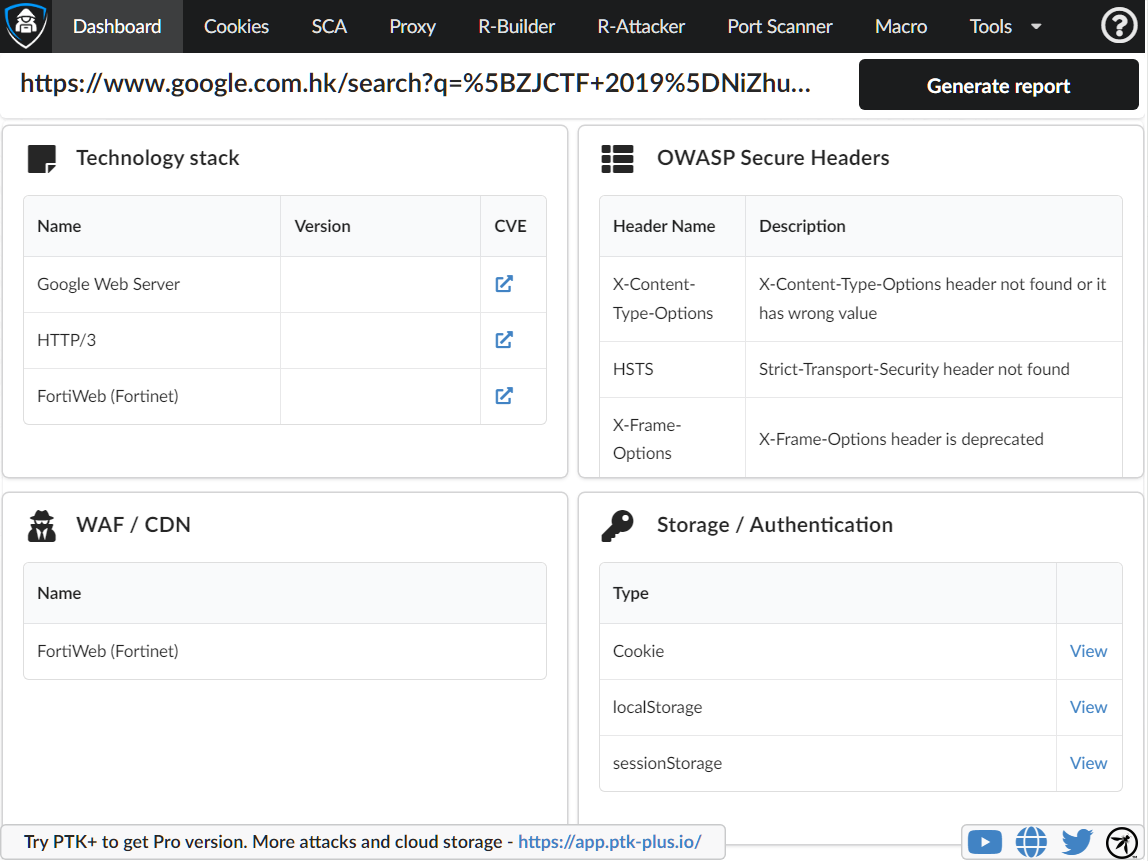View sessionStorage contents
Image resolution: width=1148 pixels, height=861 pixels.
[1088, 763]
